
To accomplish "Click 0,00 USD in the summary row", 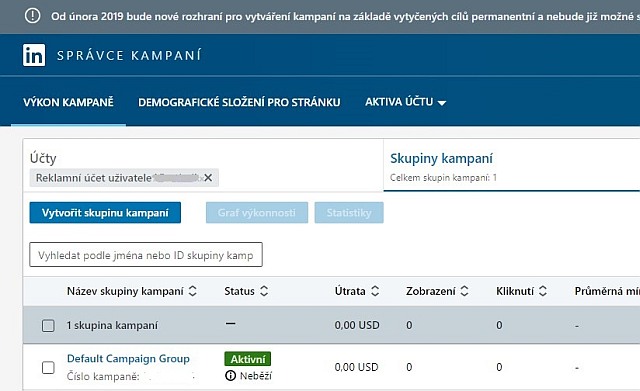I will coord(357,325).
